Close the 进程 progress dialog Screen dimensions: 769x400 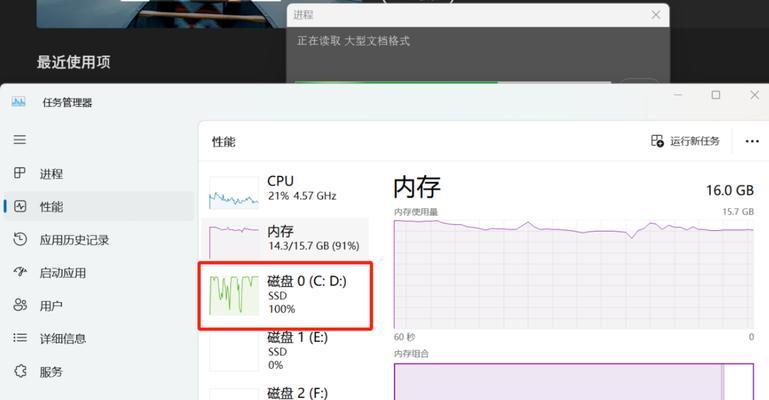tap(656, 15)
